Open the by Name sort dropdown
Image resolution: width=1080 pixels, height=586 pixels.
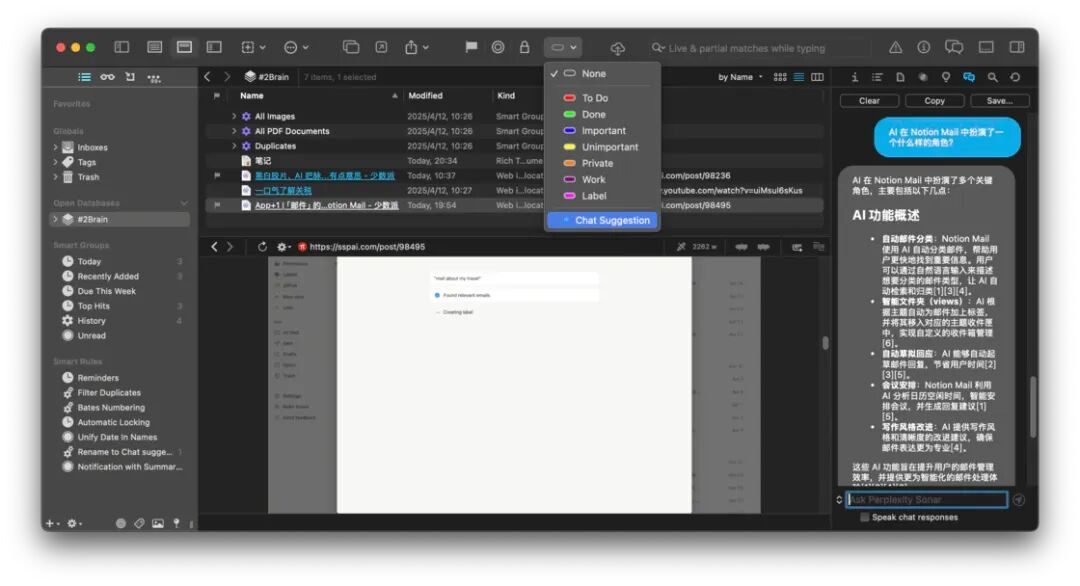coord(740,77)
